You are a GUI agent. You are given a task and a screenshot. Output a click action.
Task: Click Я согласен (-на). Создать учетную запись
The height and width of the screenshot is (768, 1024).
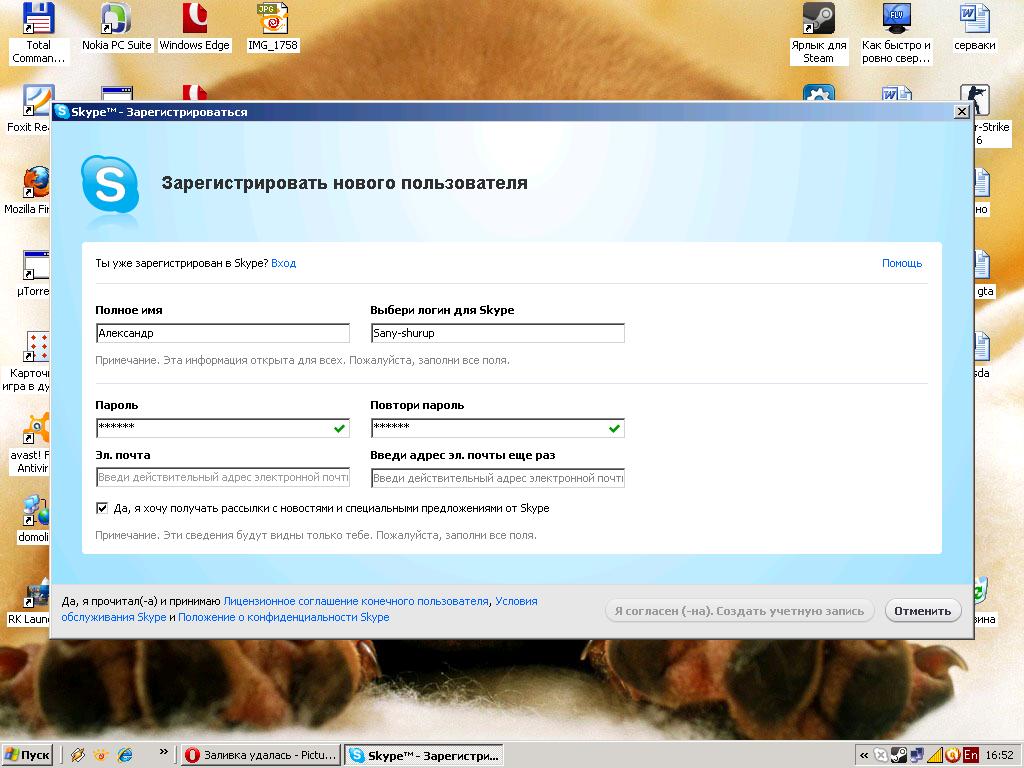click(739, 611)
